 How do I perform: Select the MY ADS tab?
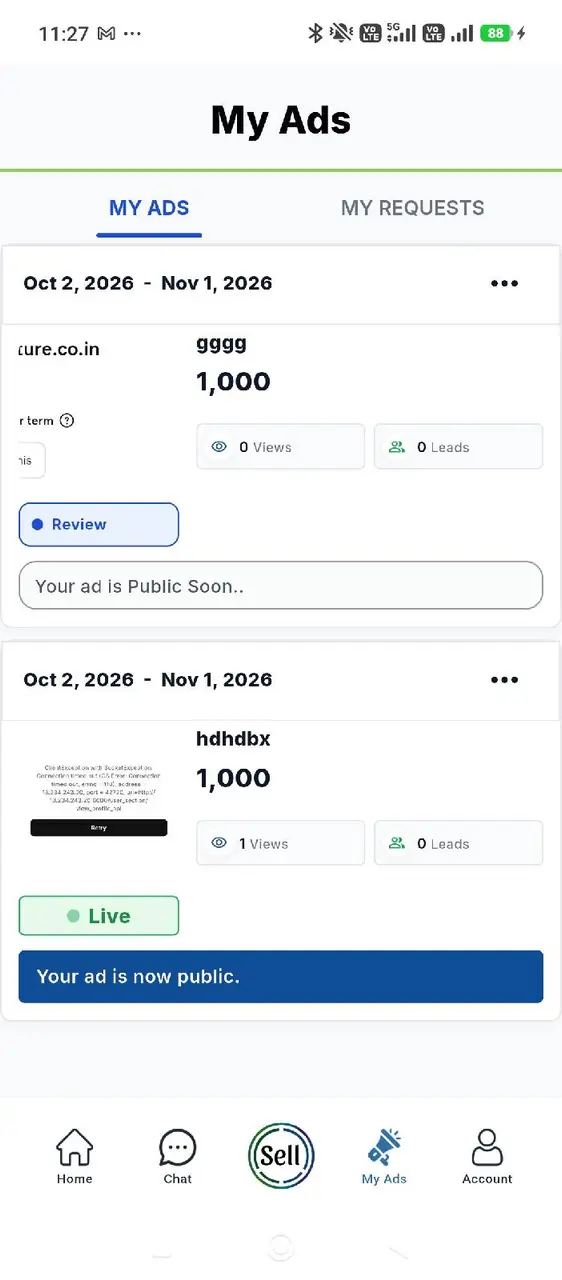[149, 208]
